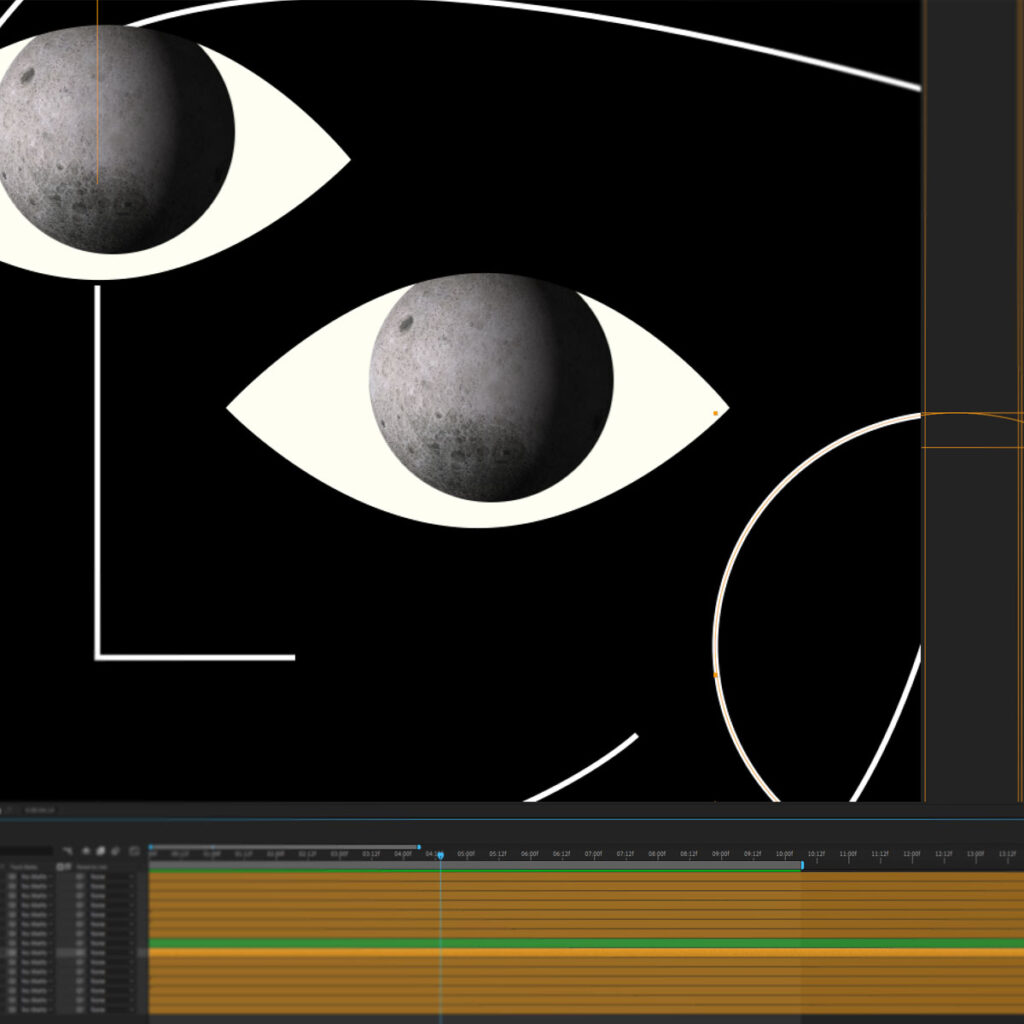Open the Graph Editor icon
Viewport: 1024px width, 1024px height.
(x=134, y=851)
